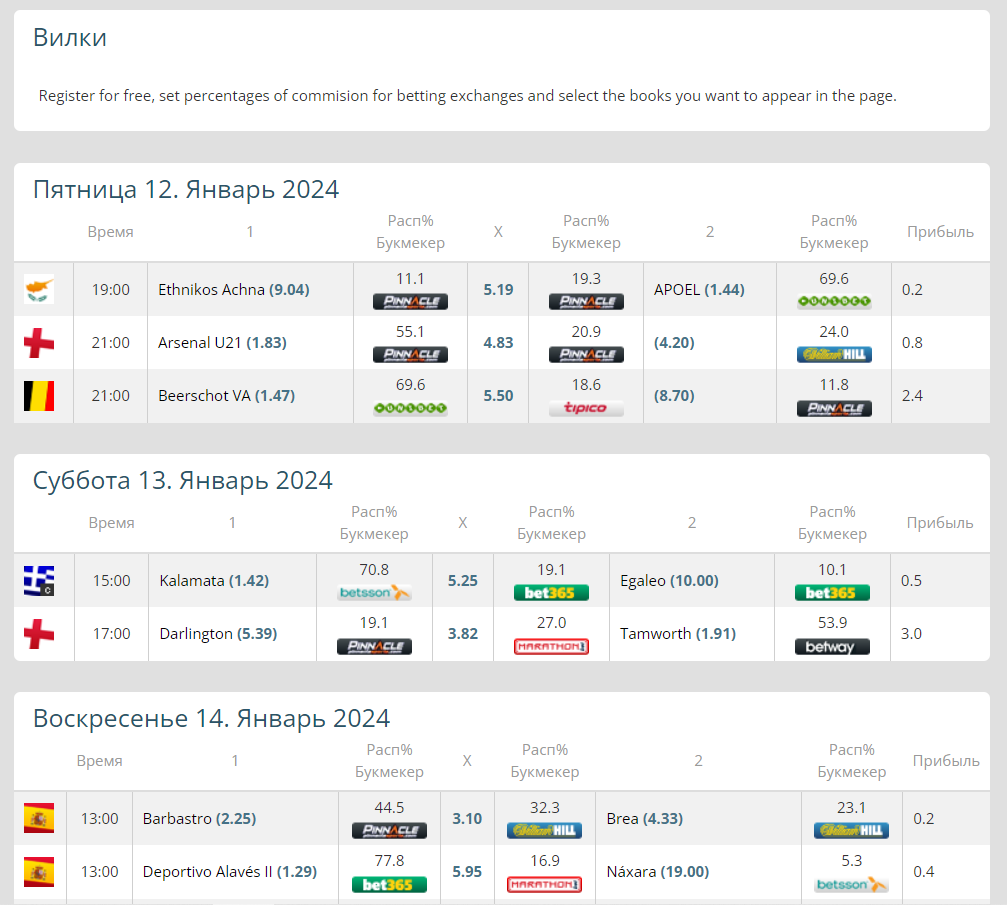
Task: Click the Greece flag icon beside Kalamata
Action: point(39,581)
